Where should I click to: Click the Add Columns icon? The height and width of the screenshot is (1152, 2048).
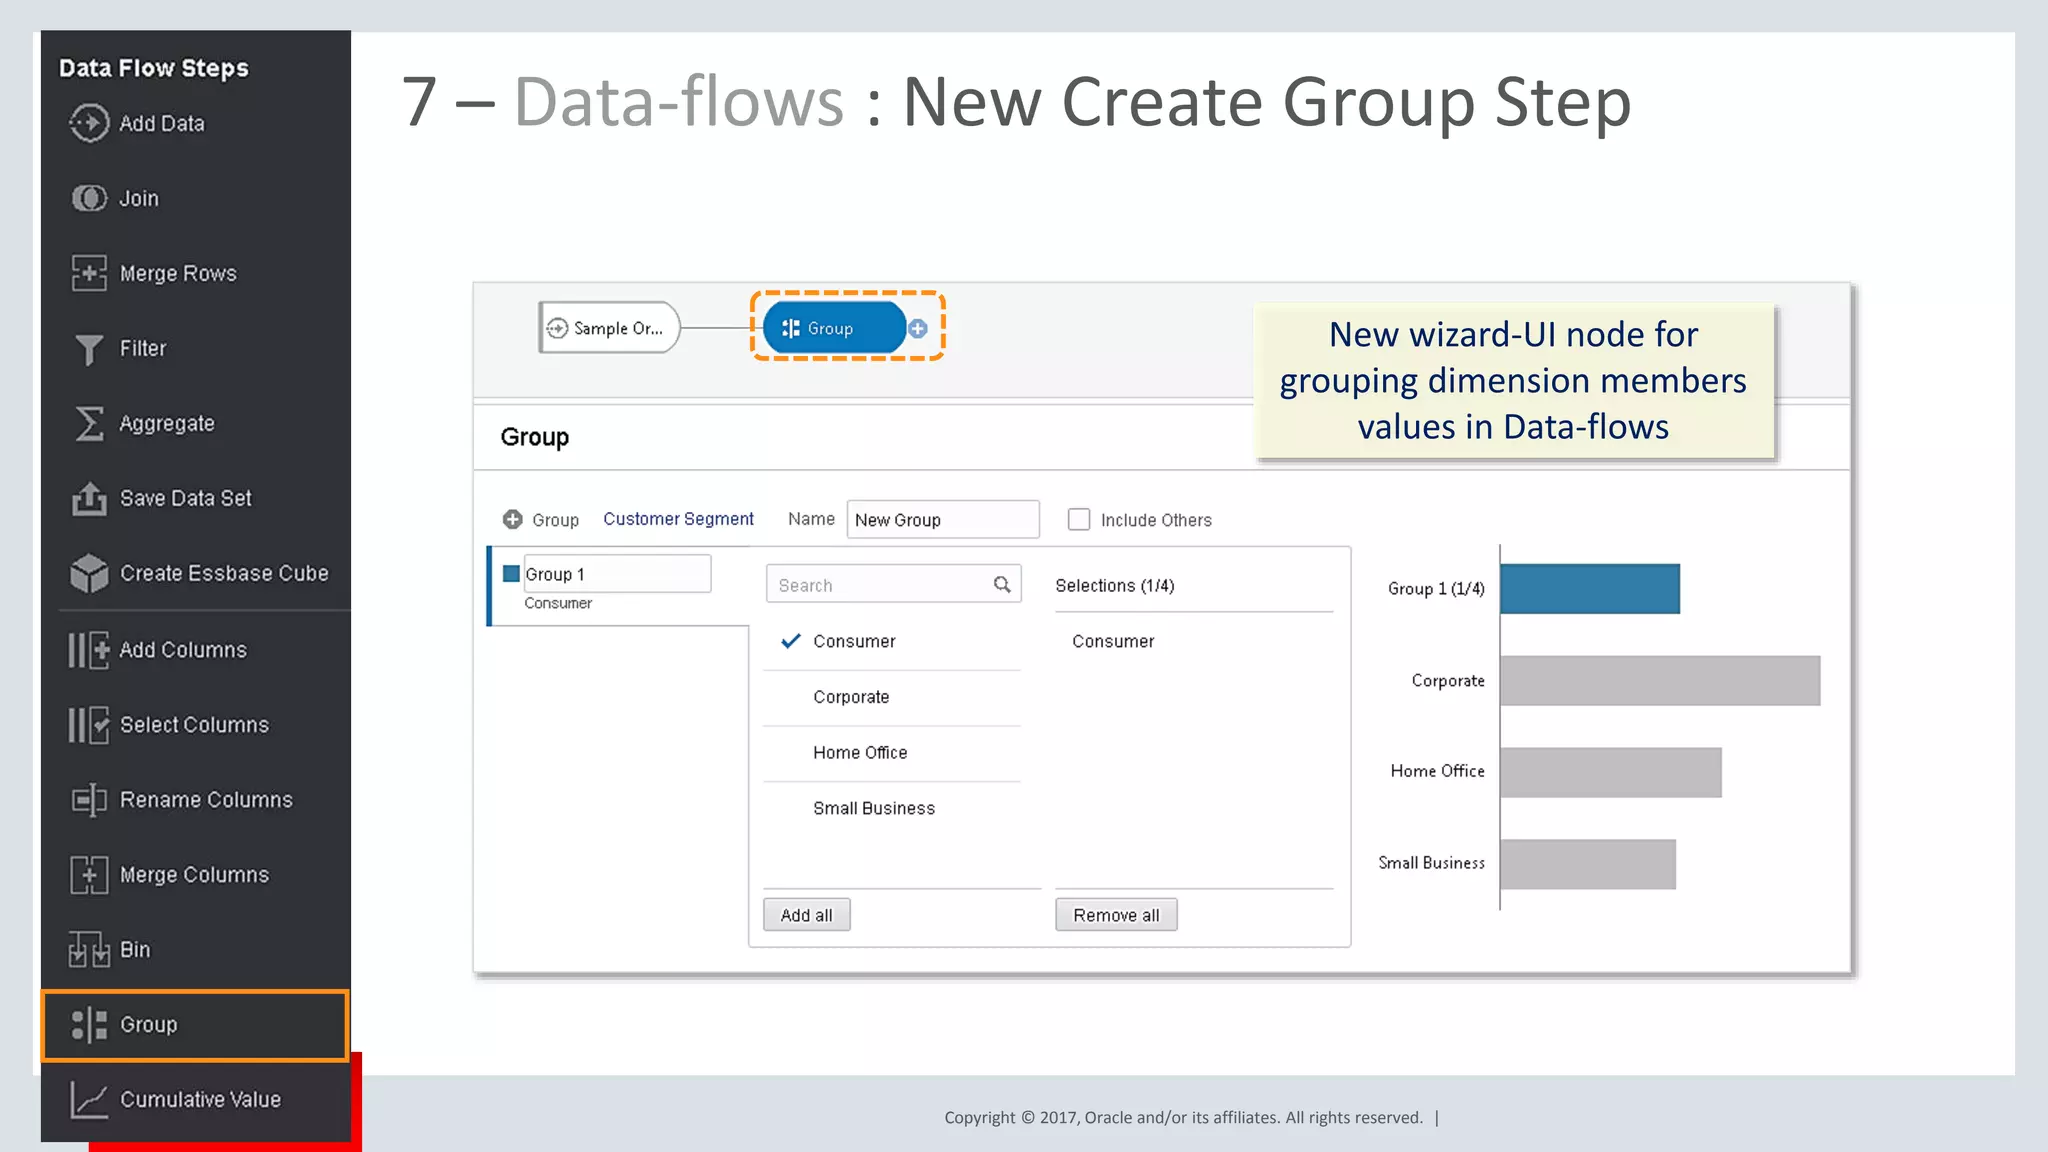pos(89,650)
